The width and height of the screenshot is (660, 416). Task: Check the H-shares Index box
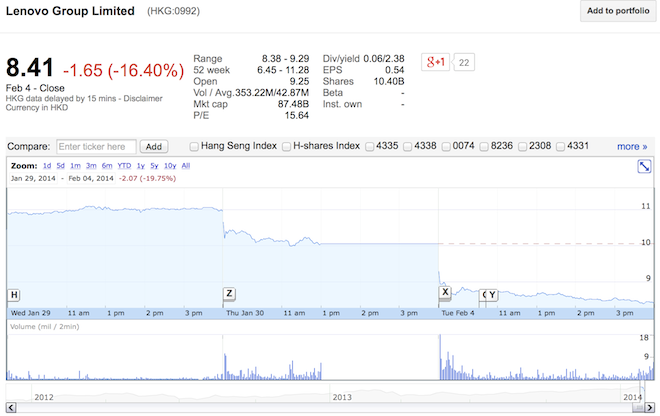click(x=286, y=147)
